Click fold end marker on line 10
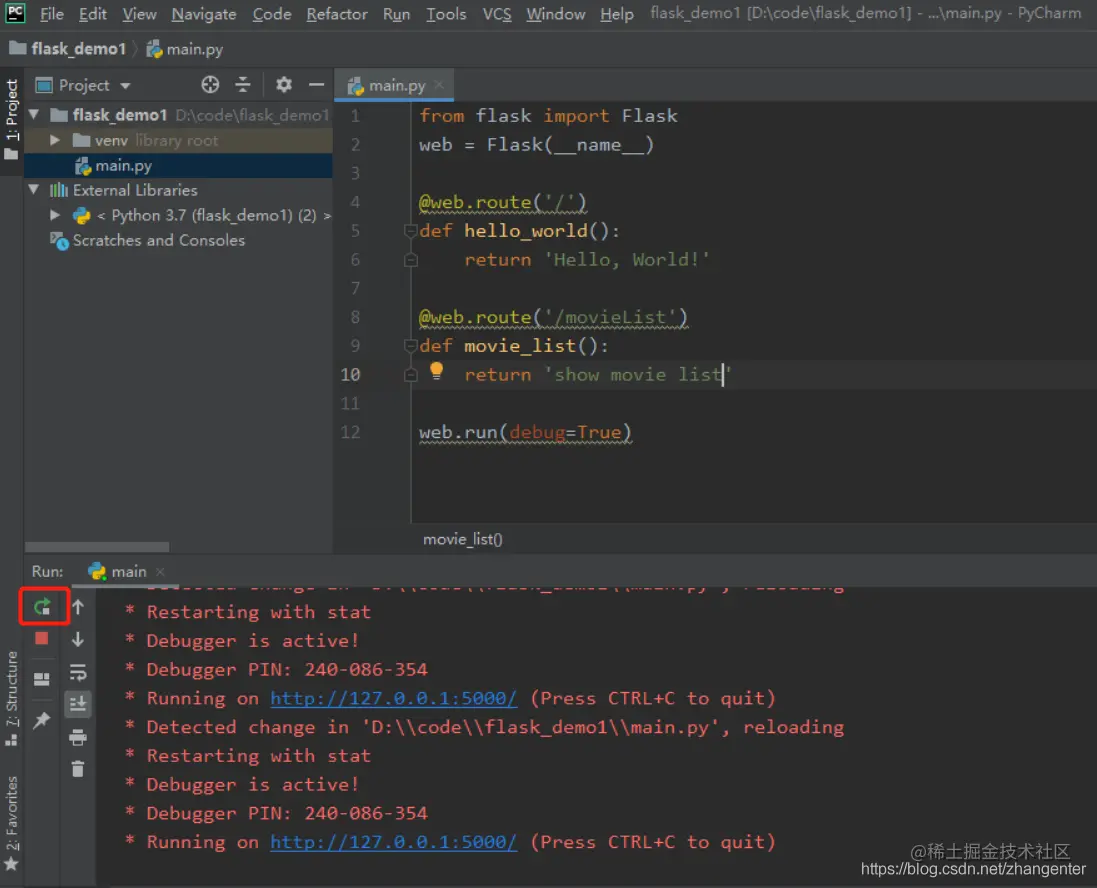 click(411, 375)
